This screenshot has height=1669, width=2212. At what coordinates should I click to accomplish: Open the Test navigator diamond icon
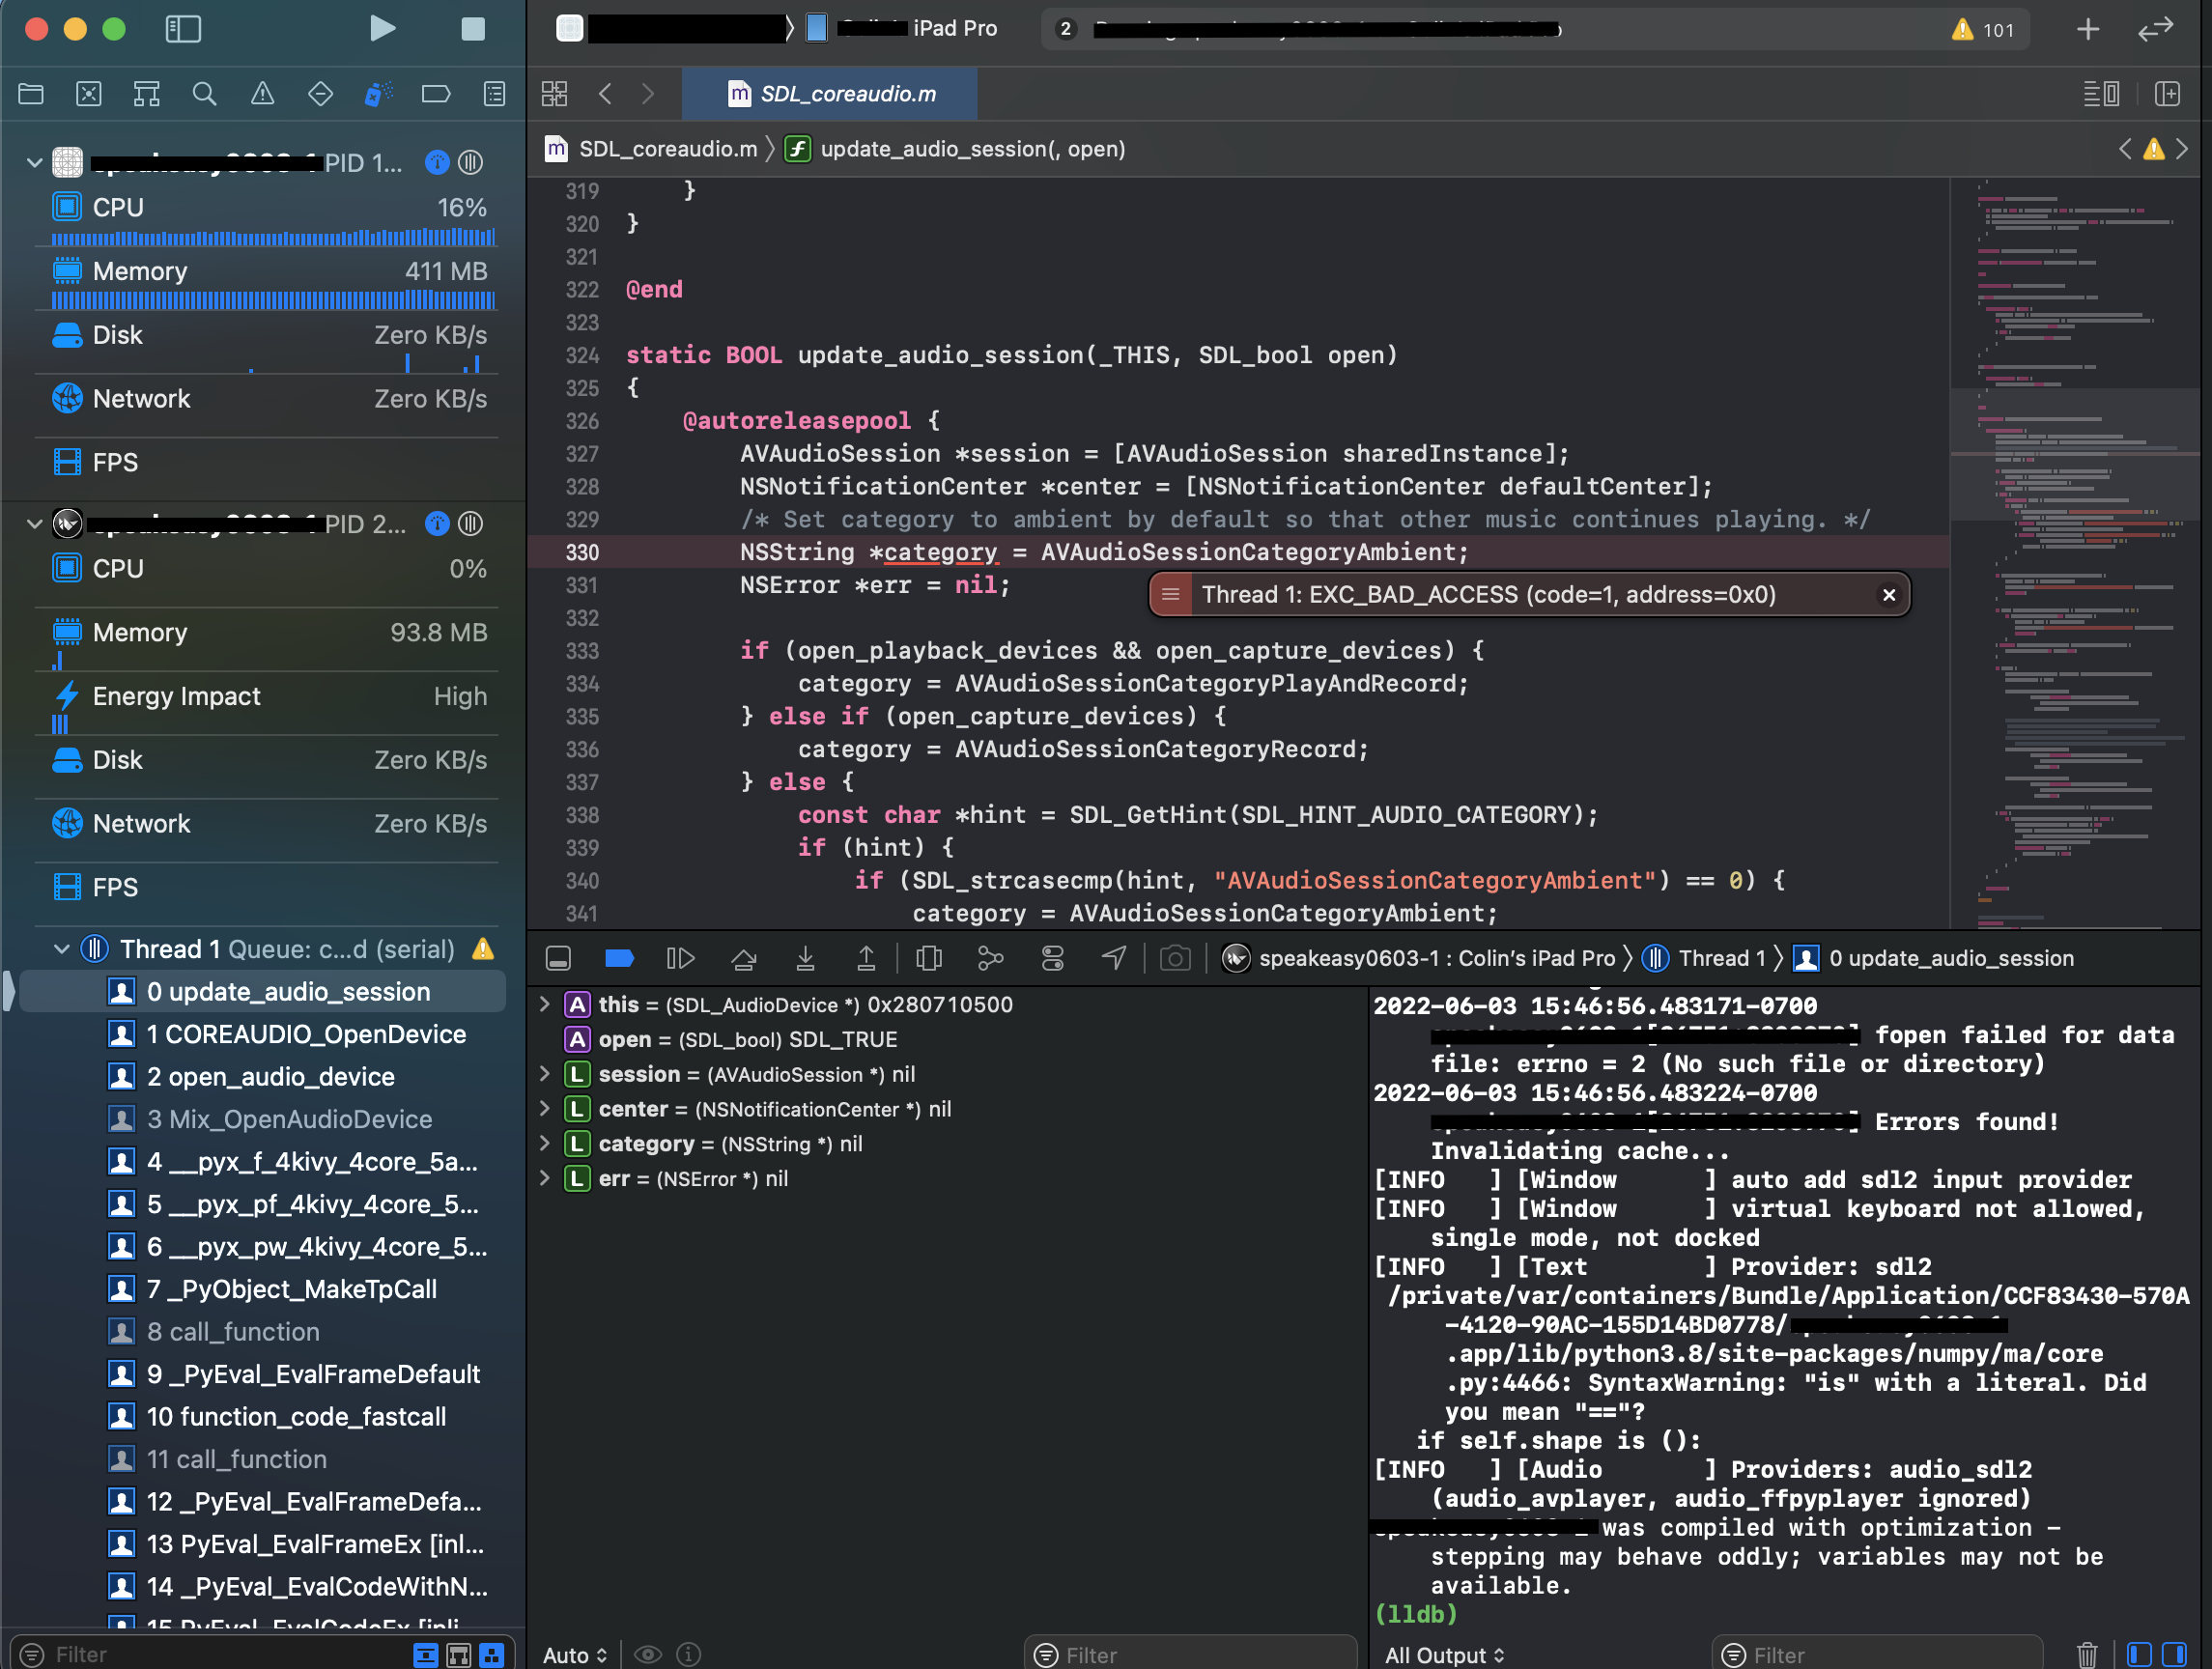click(x=320, y=94)
